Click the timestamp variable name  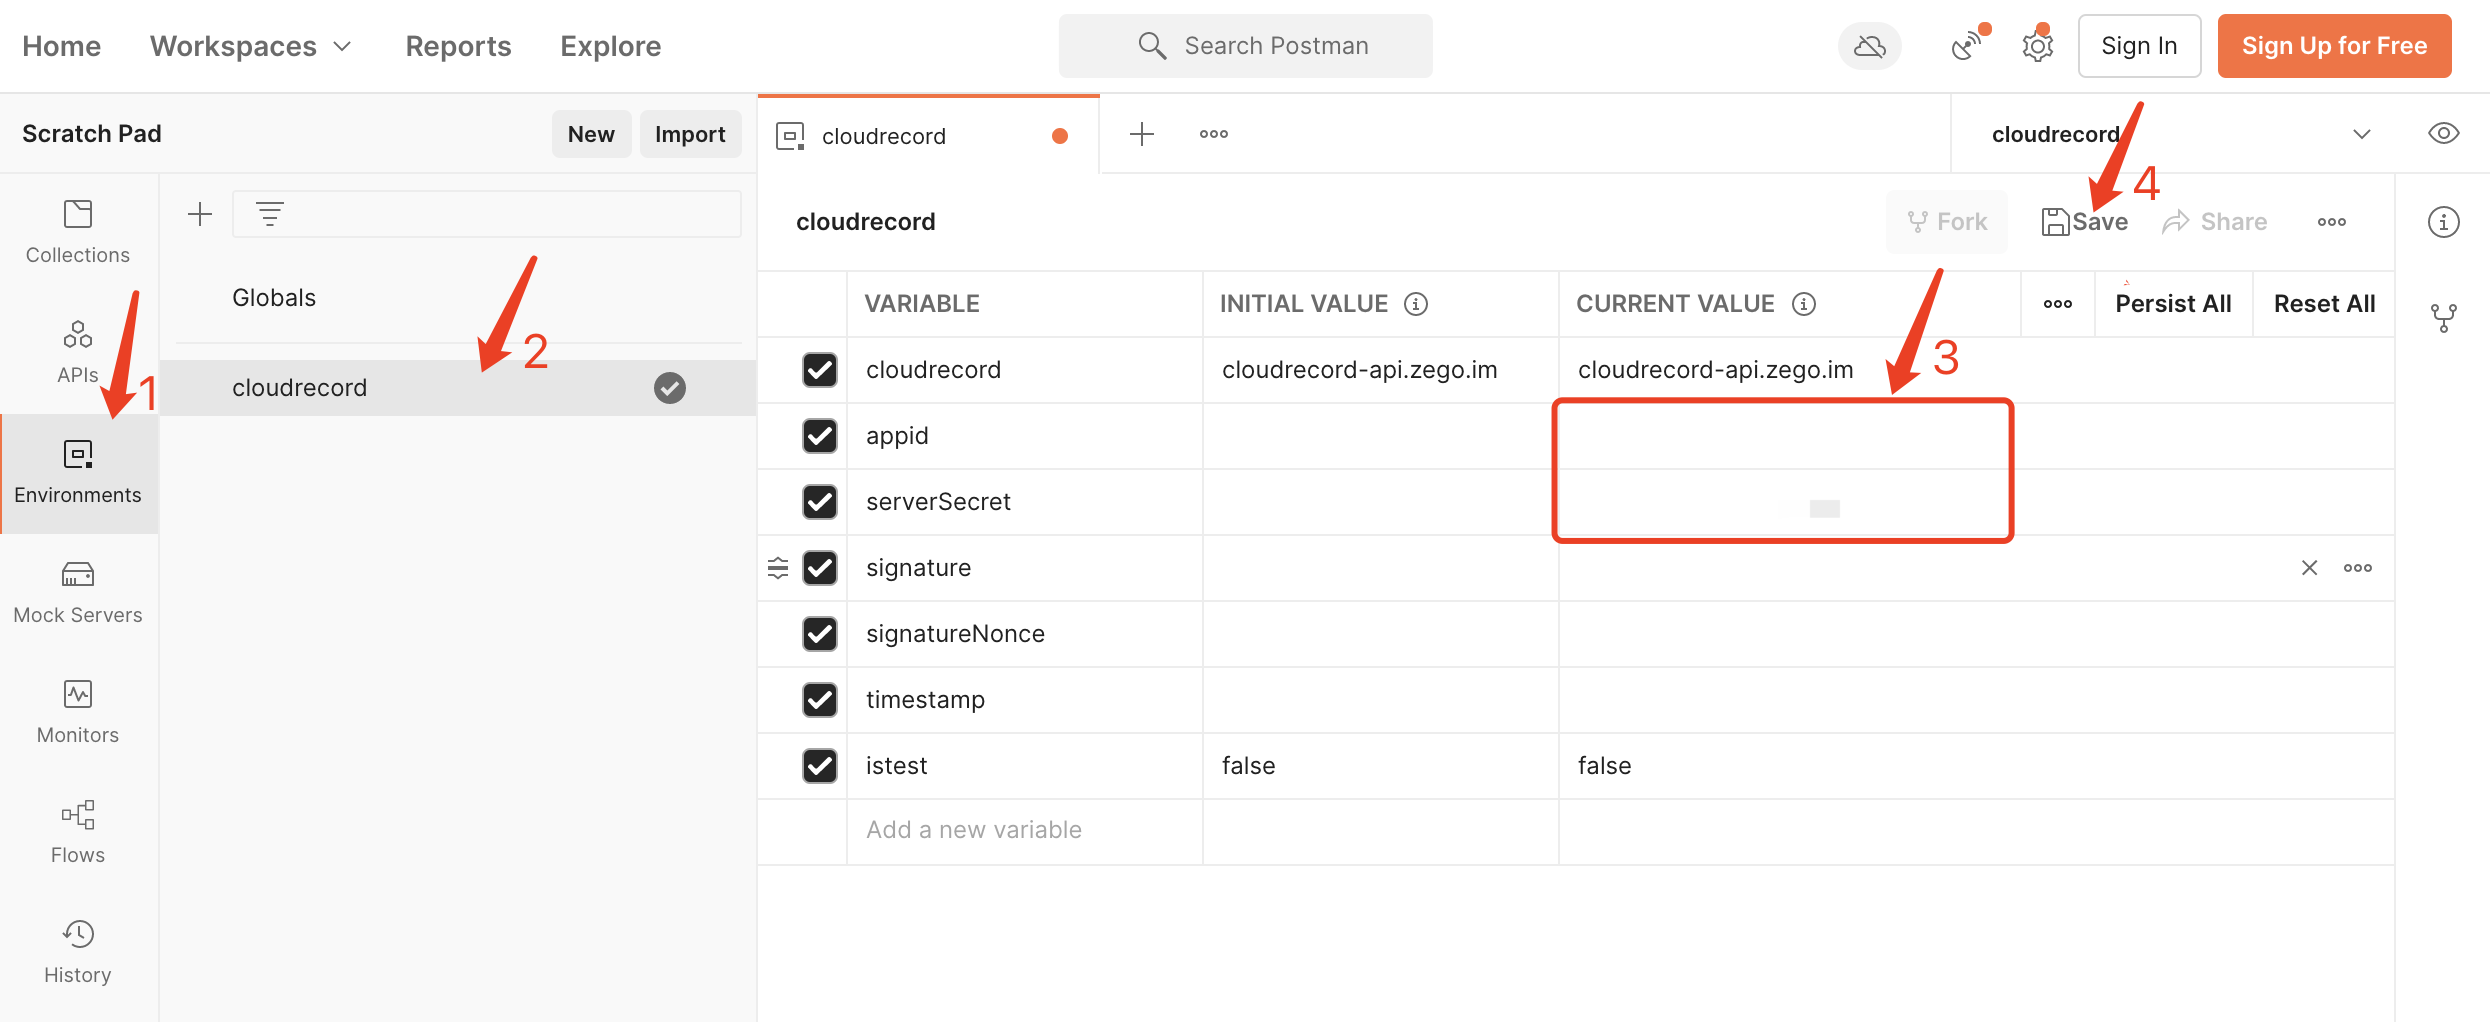pyautogui.click(x=925, y=700)
